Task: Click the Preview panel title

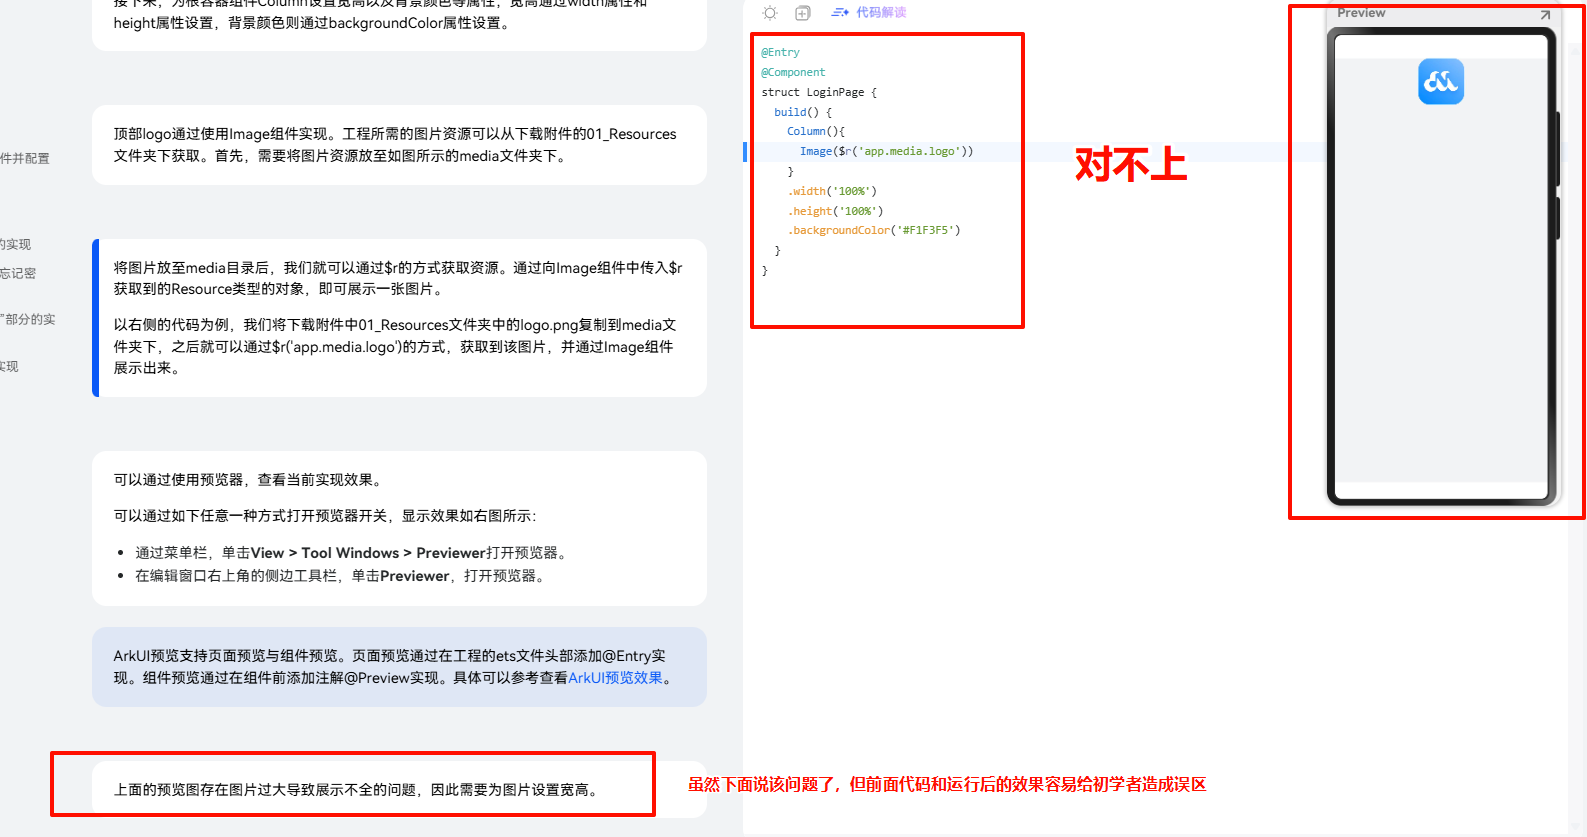Action: [1361, 13]
